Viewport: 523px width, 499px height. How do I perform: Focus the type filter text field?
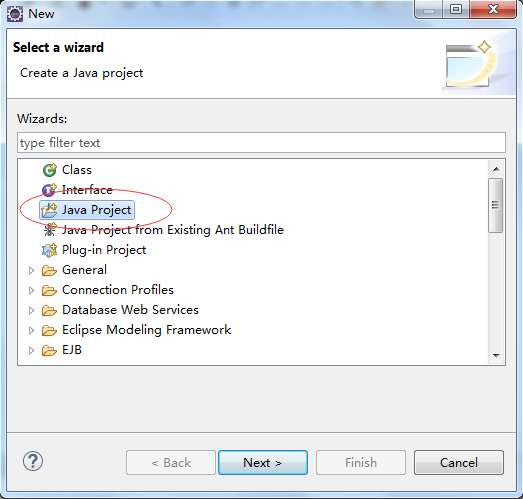pyautogui.click(x=261, y=143)
